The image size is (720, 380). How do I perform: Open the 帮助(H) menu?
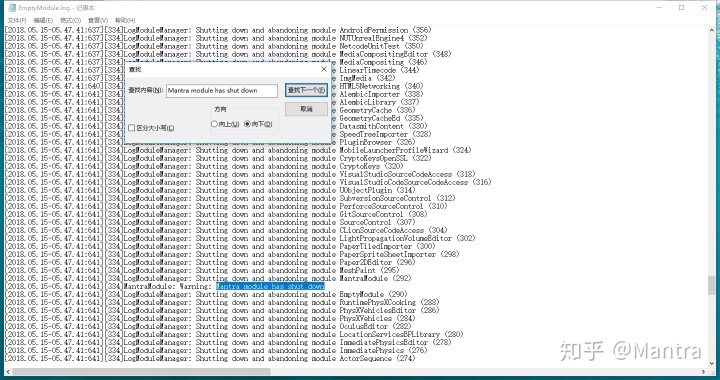[x=125, y=20]
